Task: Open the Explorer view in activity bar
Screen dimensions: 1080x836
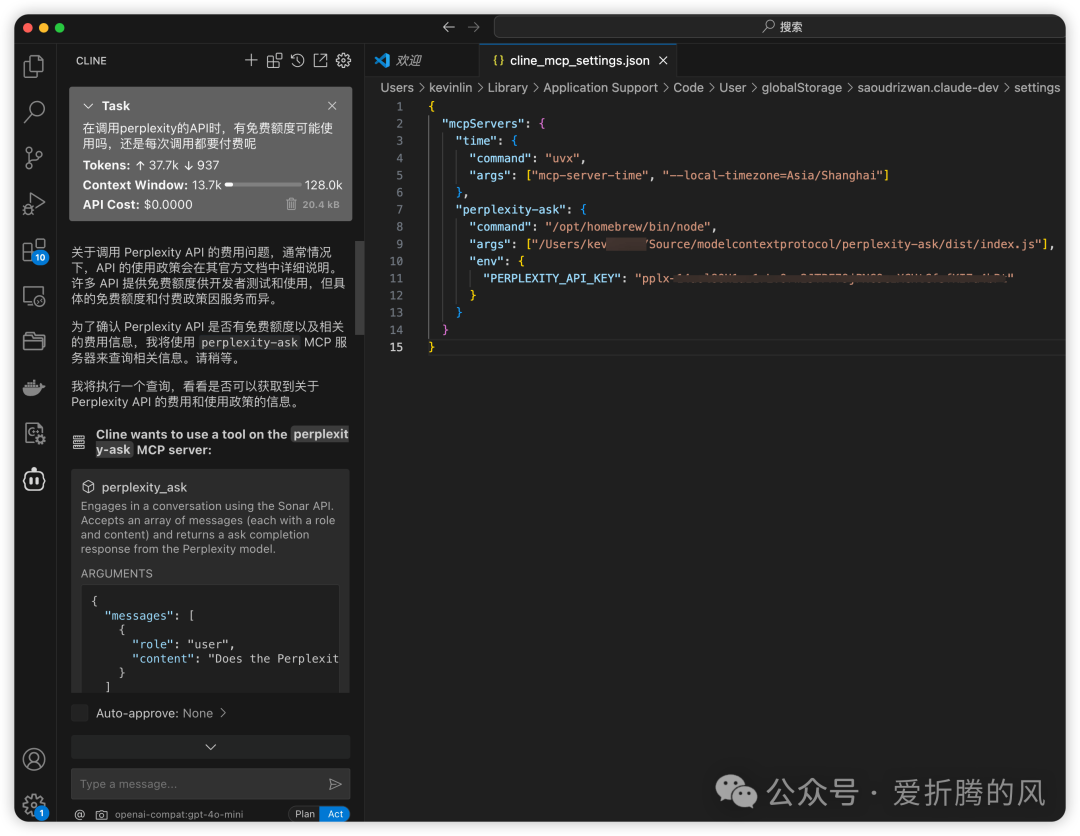Action: pyautogui.click(x=34, y=66)
